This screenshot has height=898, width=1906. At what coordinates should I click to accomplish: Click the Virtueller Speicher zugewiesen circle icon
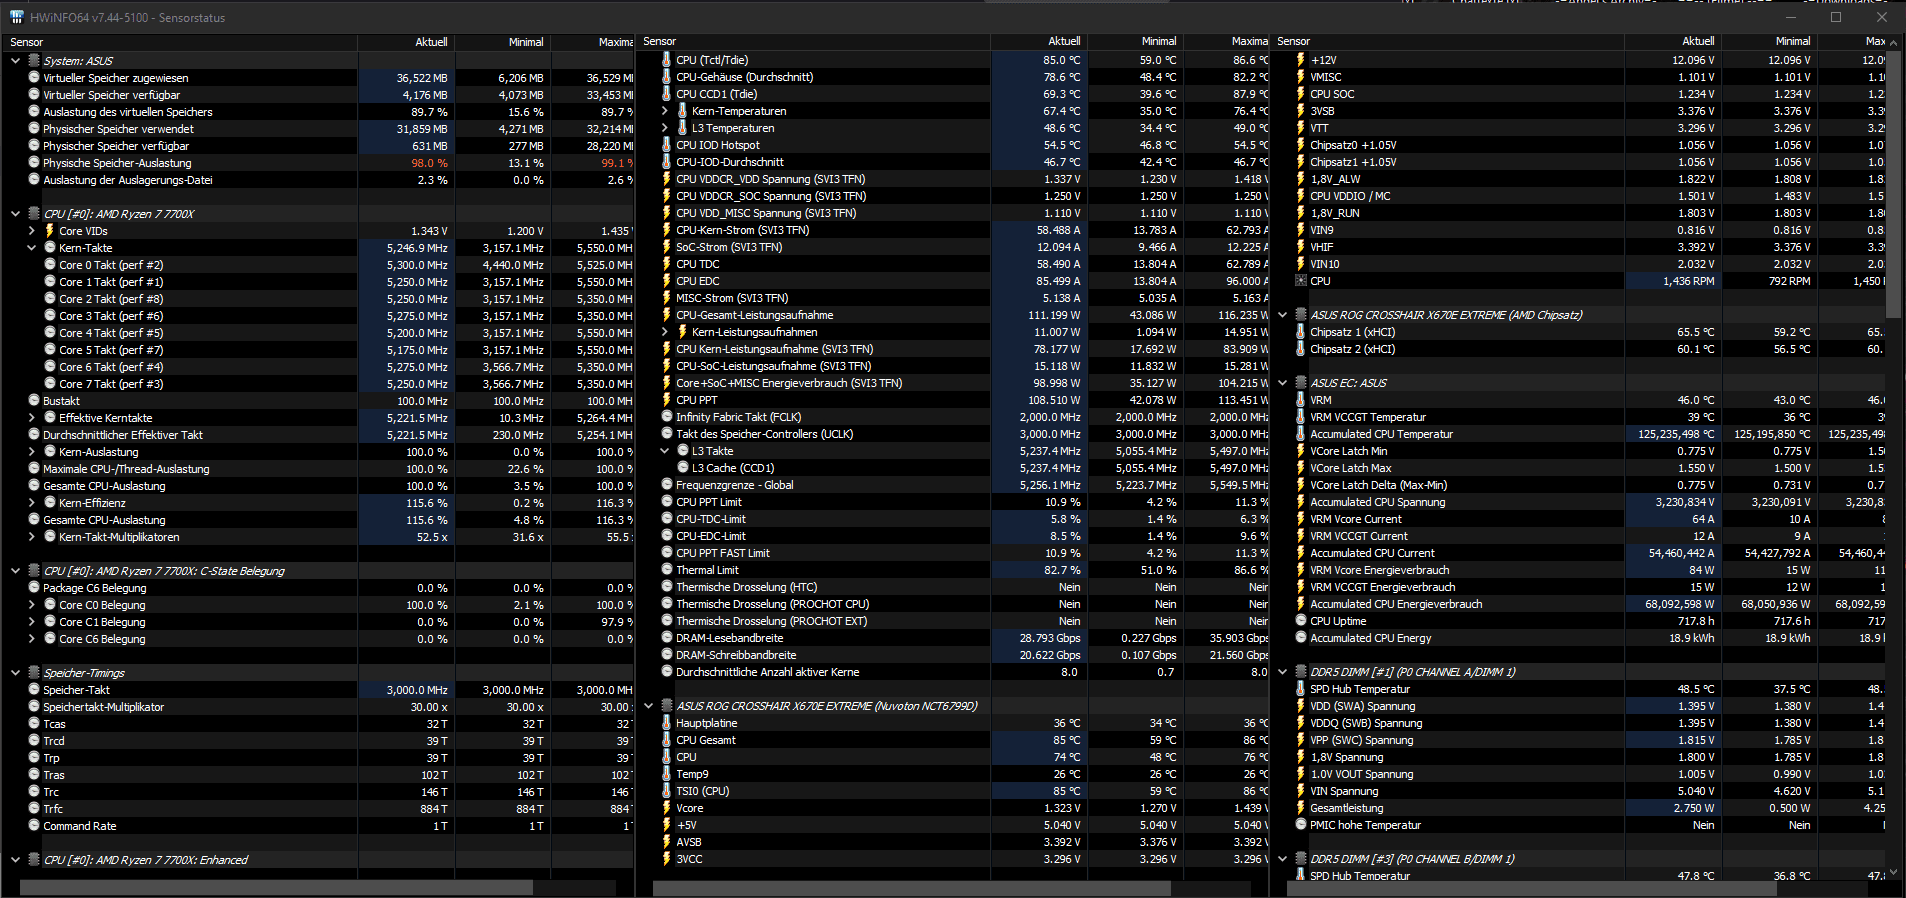[x=34, y=78]
